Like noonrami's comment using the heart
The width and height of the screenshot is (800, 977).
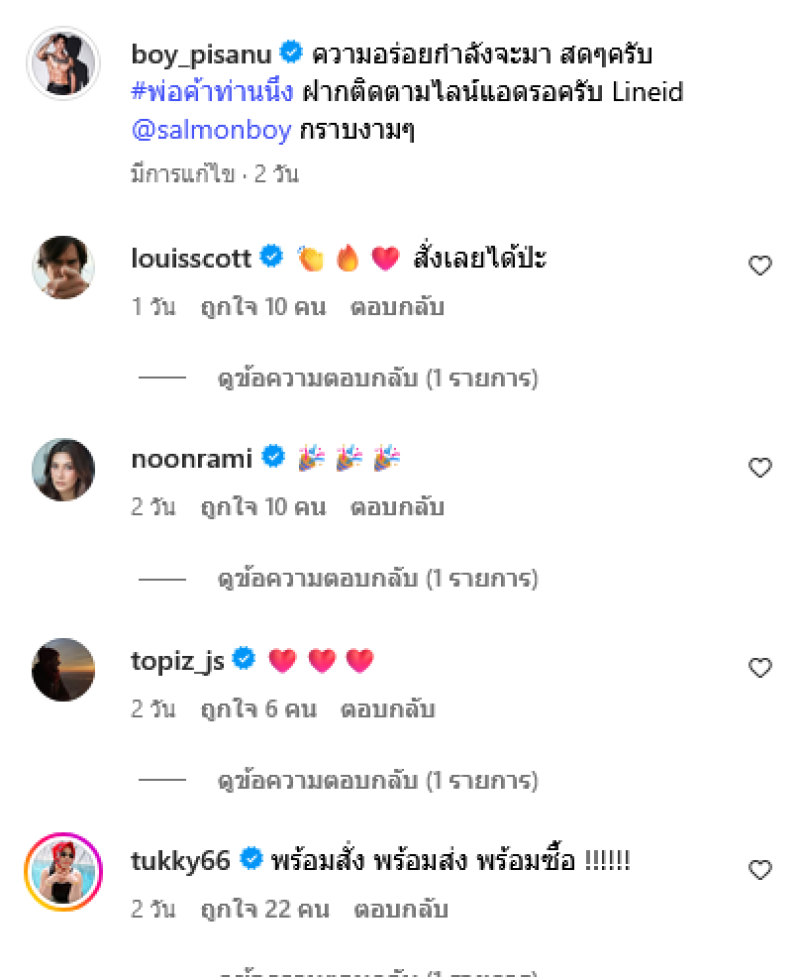tap(760, 467)
